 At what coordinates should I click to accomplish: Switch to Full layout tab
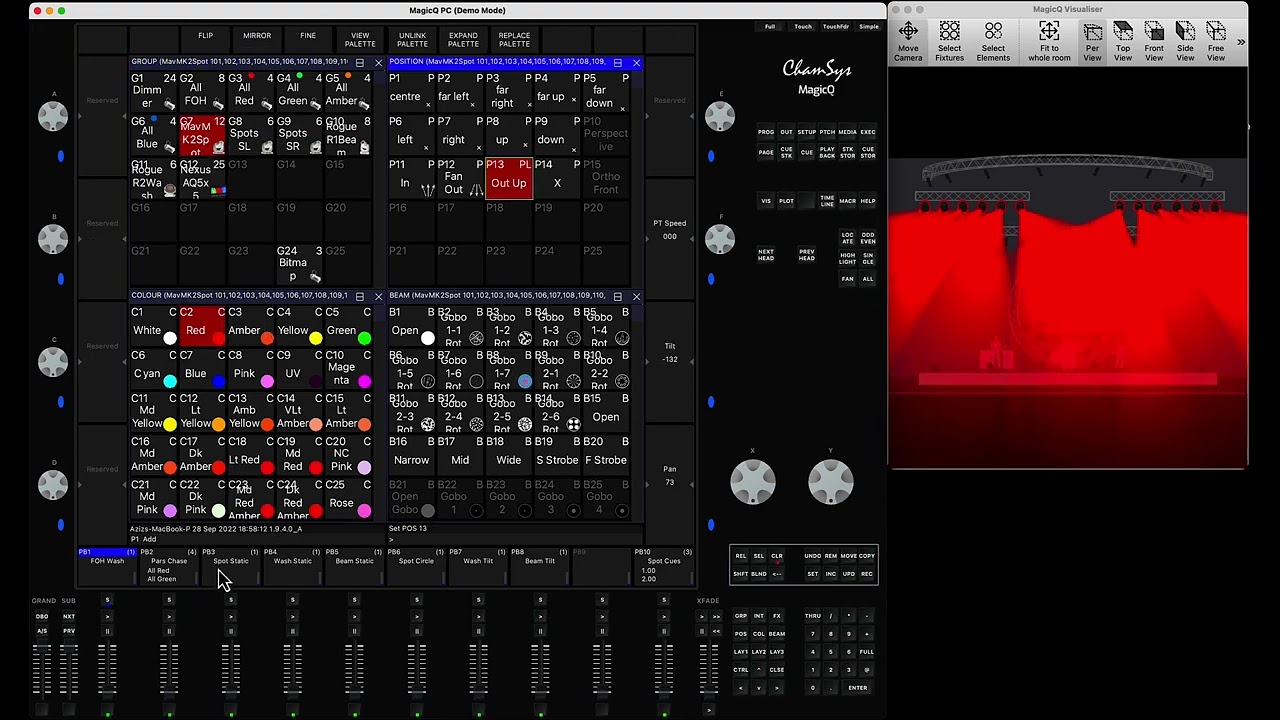tap(770, 27)
